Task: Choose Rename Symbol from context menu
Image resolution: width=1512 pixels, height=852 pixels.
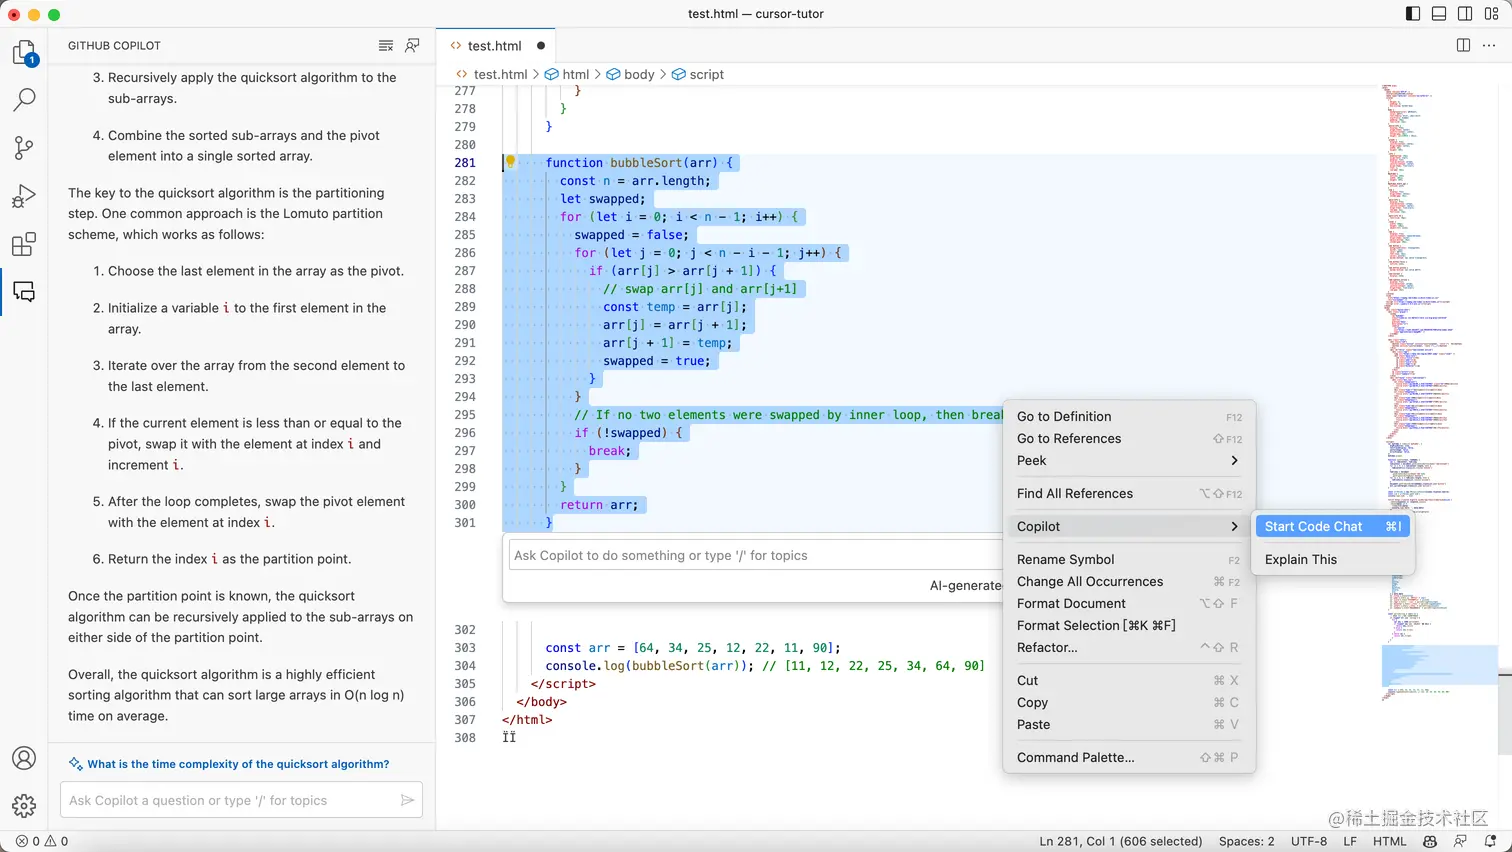Action: [x=1129, y=560]
